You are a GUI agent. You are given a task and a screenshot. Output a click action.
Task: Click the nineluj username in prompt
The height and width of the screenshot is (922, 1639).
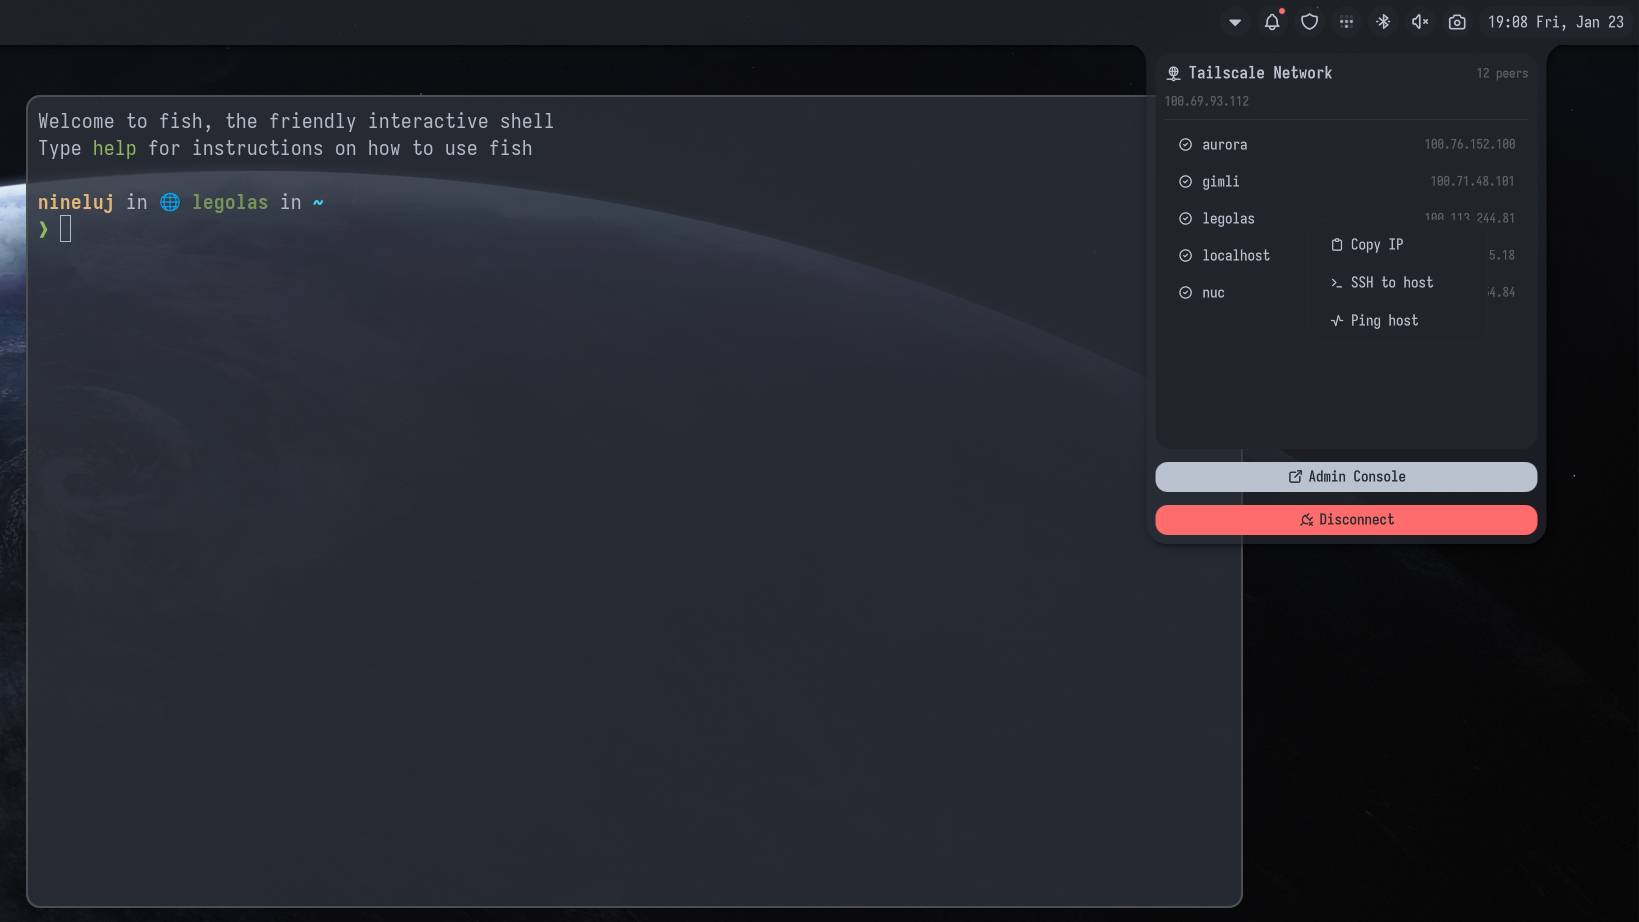[x=76, y=202]
